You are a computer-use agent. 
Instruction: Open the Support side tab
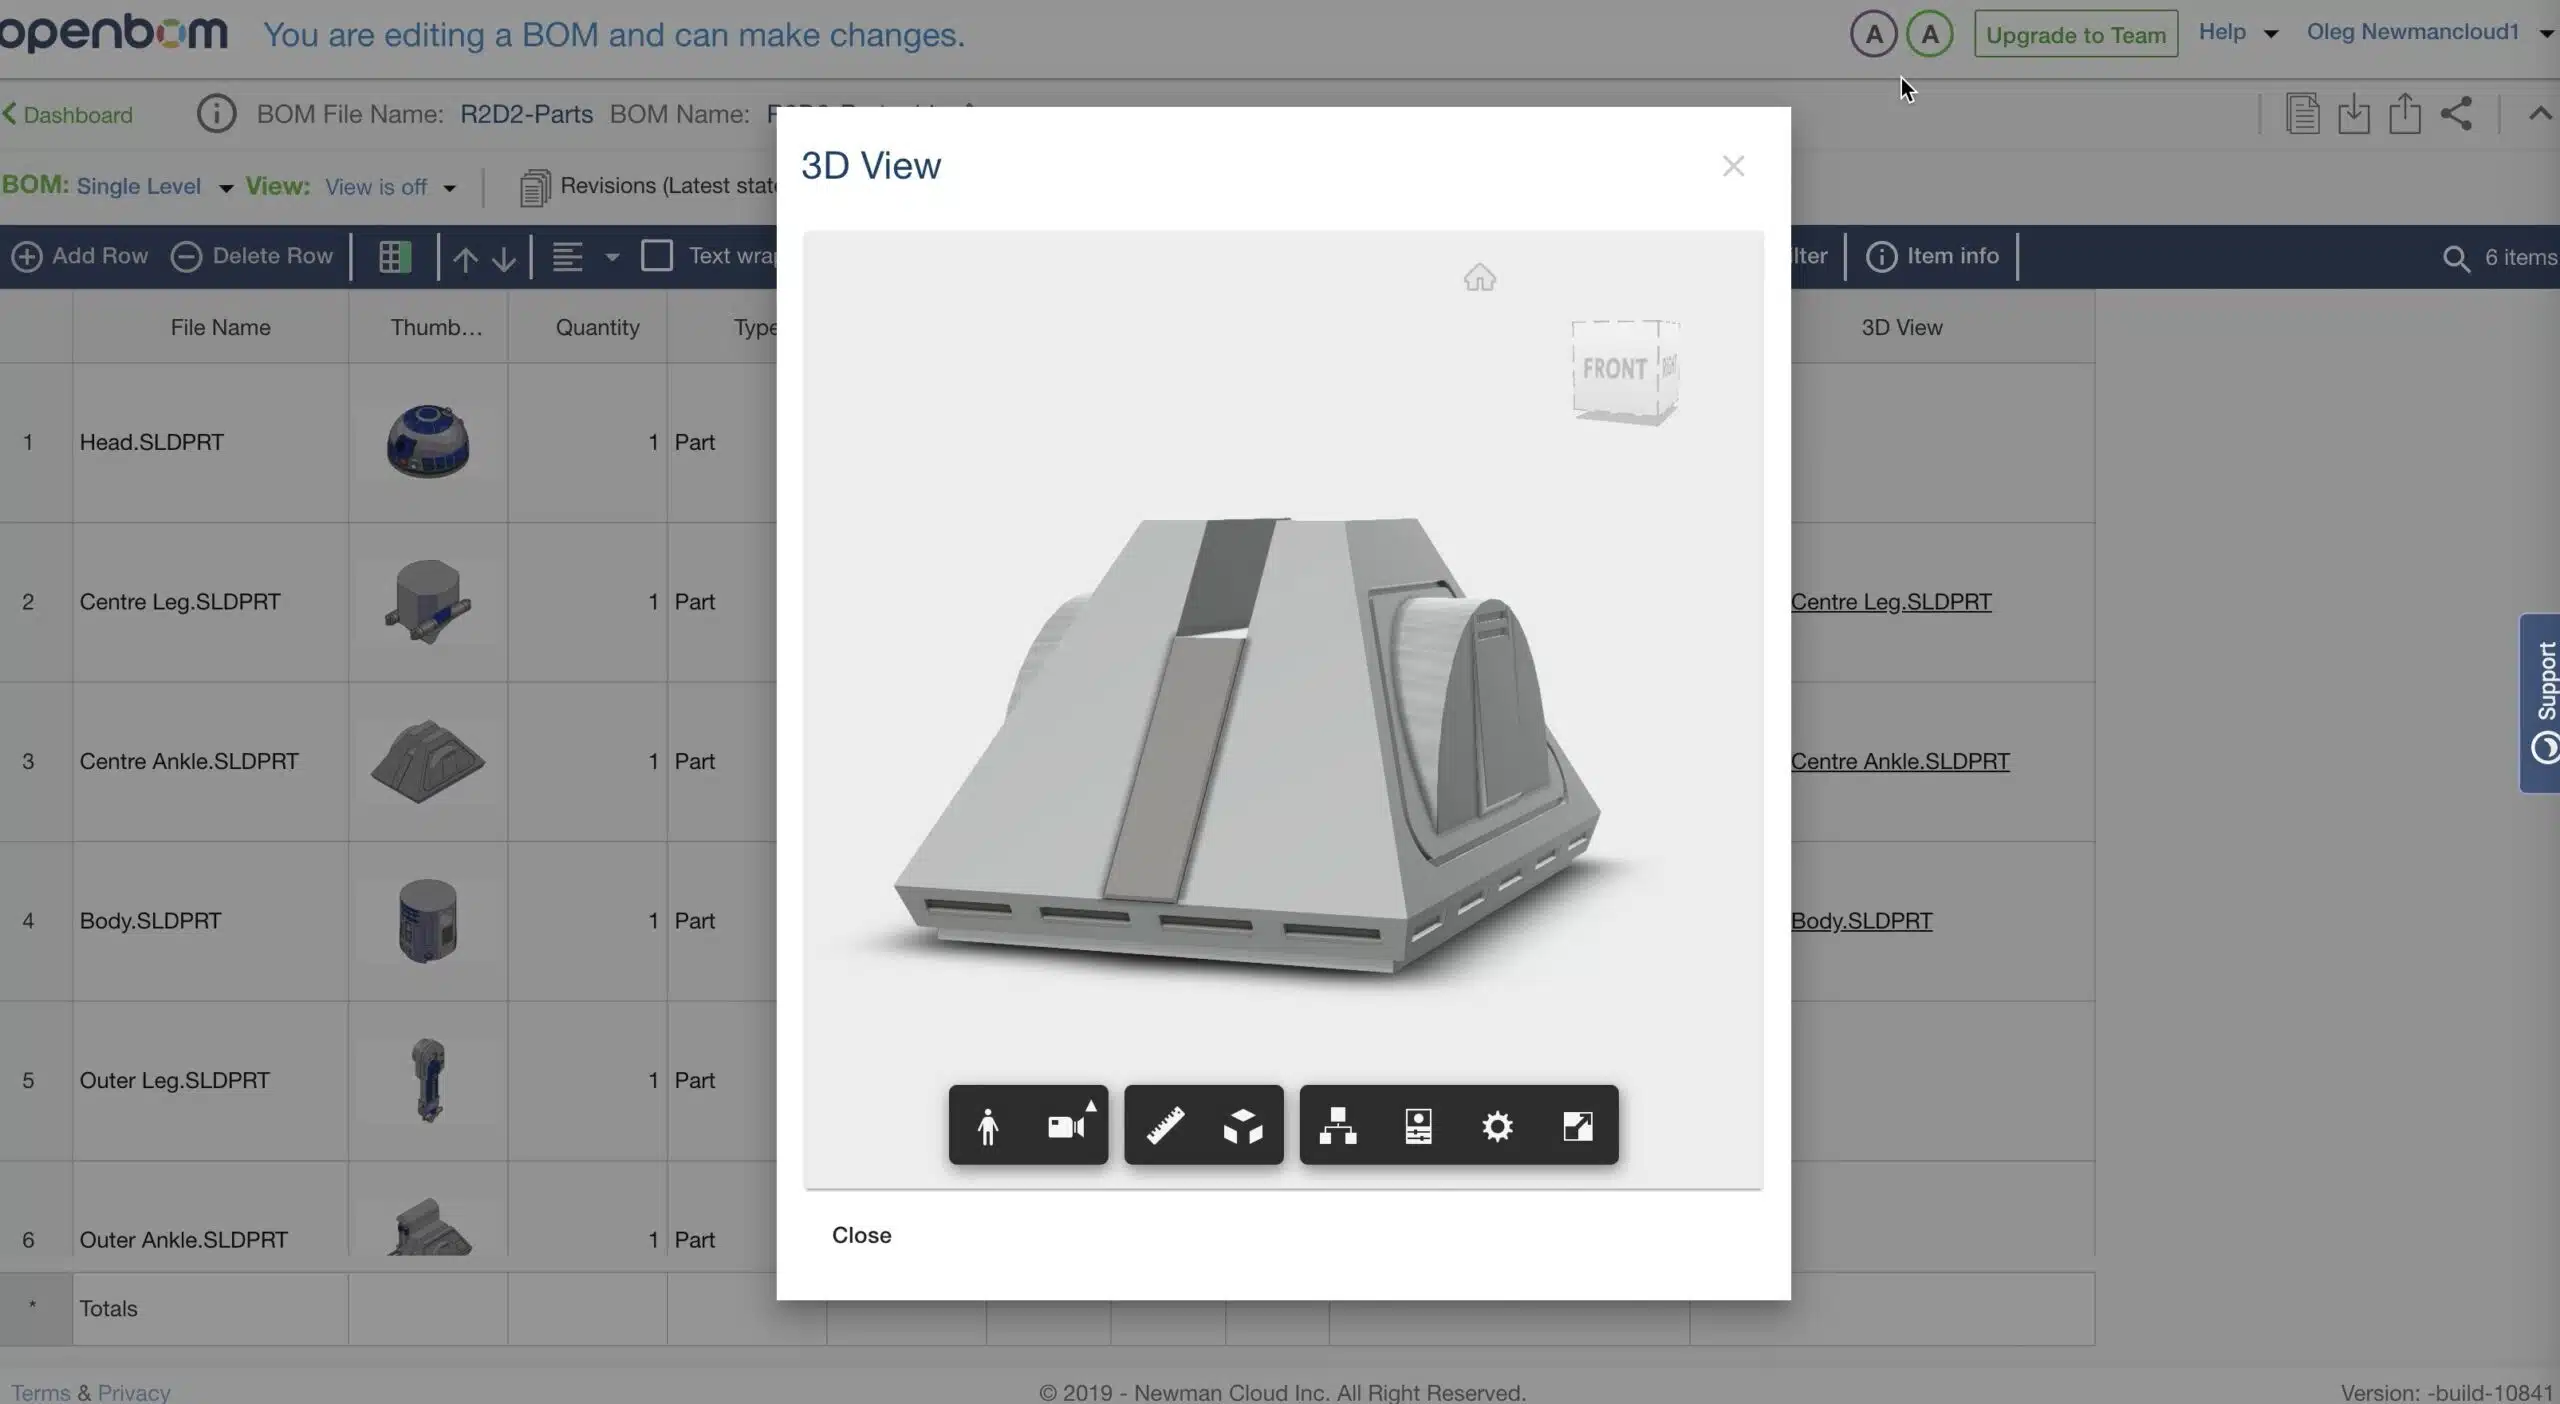pyautogui.click(x=2540, y=703)
